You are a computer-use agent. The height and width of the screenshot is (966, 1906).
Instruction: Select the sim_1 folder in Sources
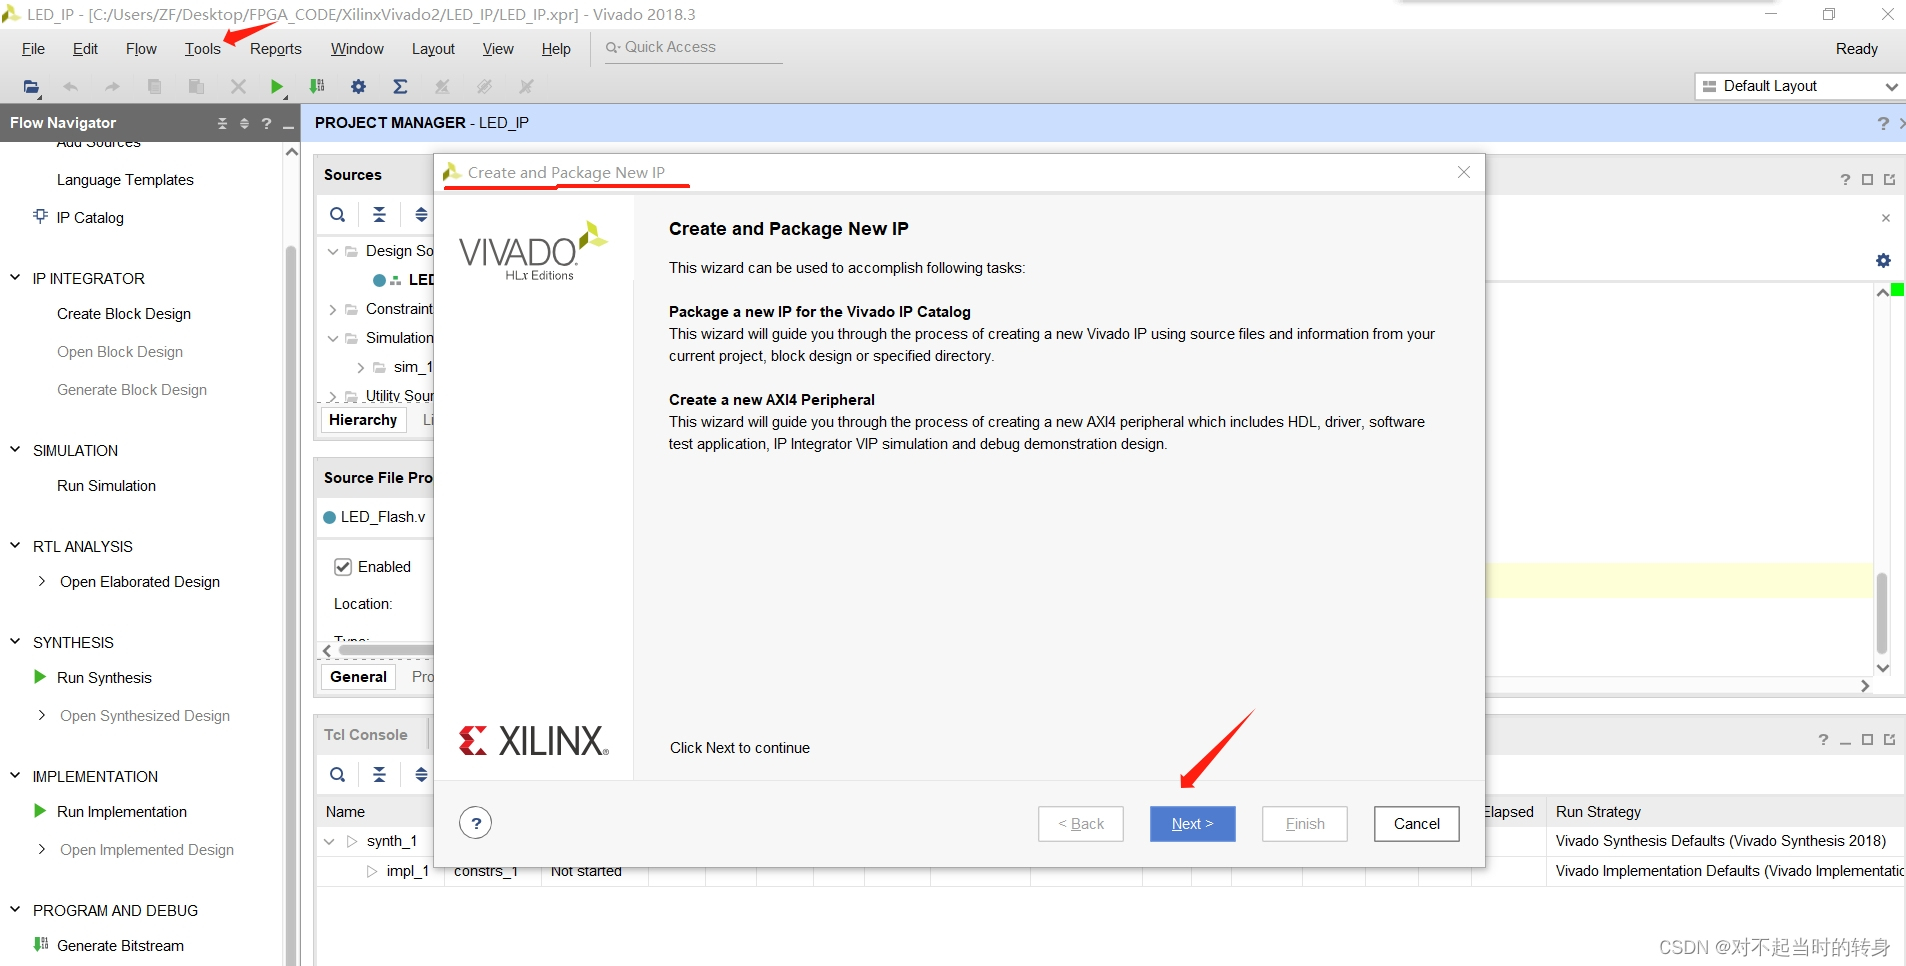coord(412,367)
